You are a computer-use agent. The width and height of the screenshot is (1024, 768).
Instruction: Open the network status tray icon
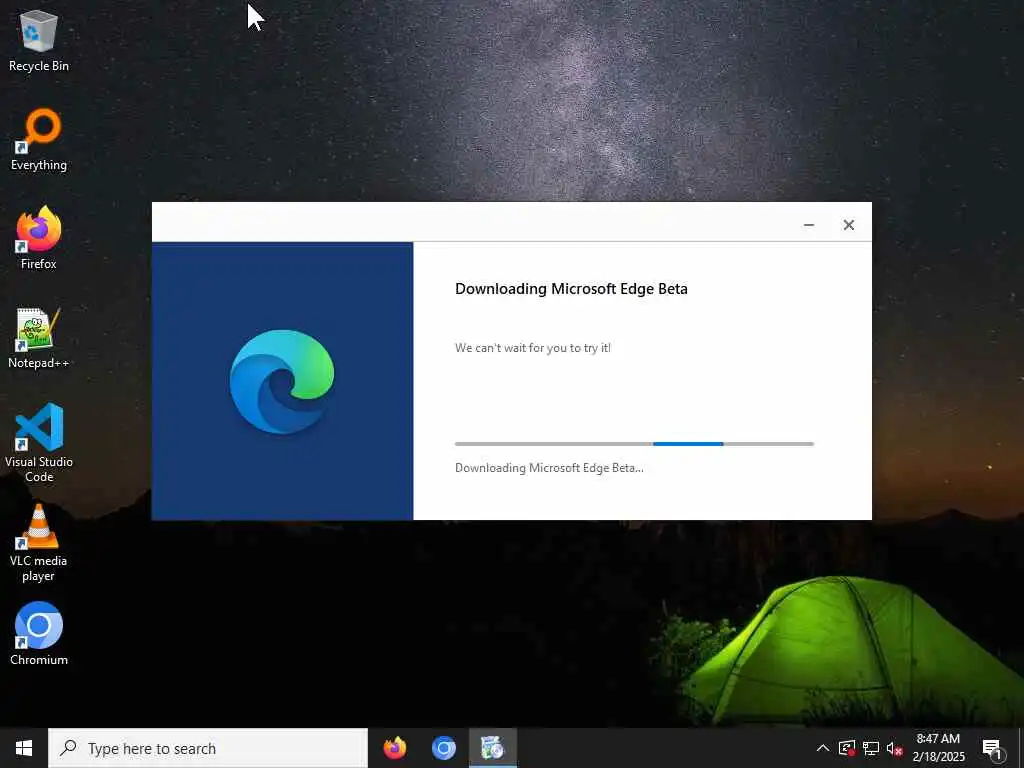coord(871,748)
